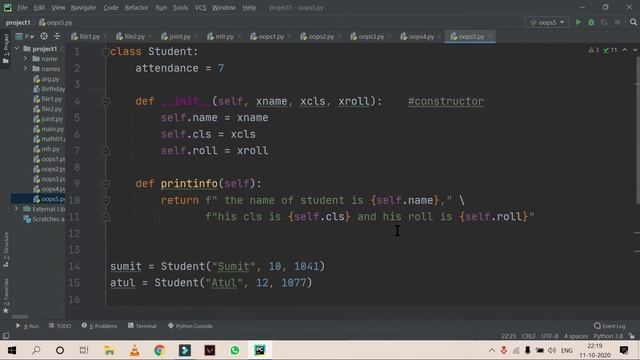Open the Python Console tool window

click(190, 326)
